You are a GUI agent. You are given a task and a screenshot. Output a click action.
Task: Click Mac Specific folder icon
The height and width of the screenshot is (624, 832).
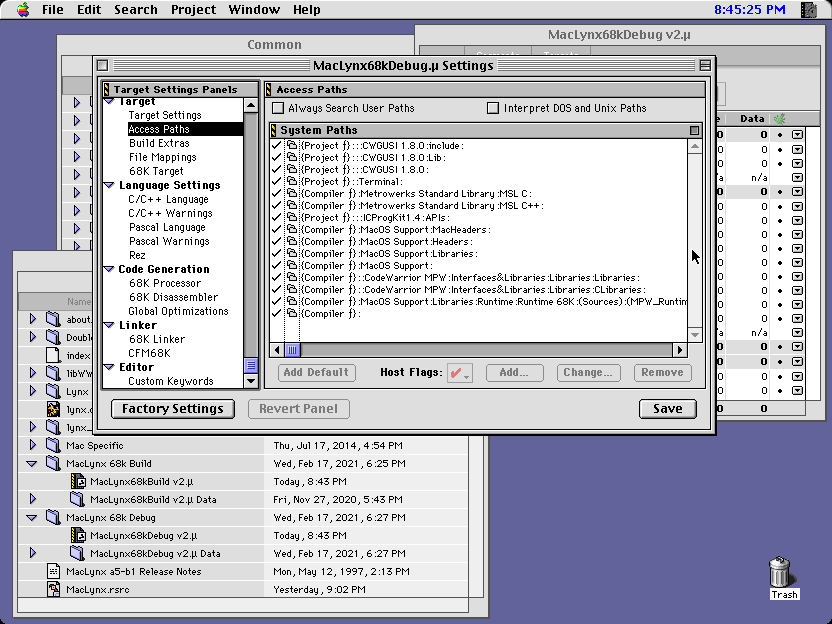[x=54, y=445]
